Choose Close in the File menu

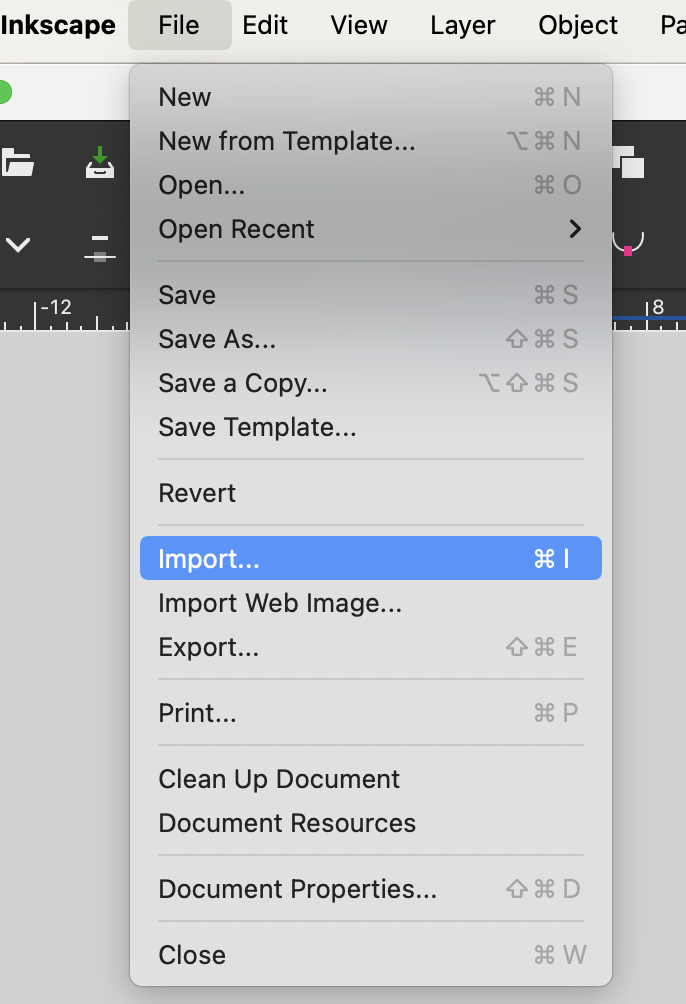(371, 955)
